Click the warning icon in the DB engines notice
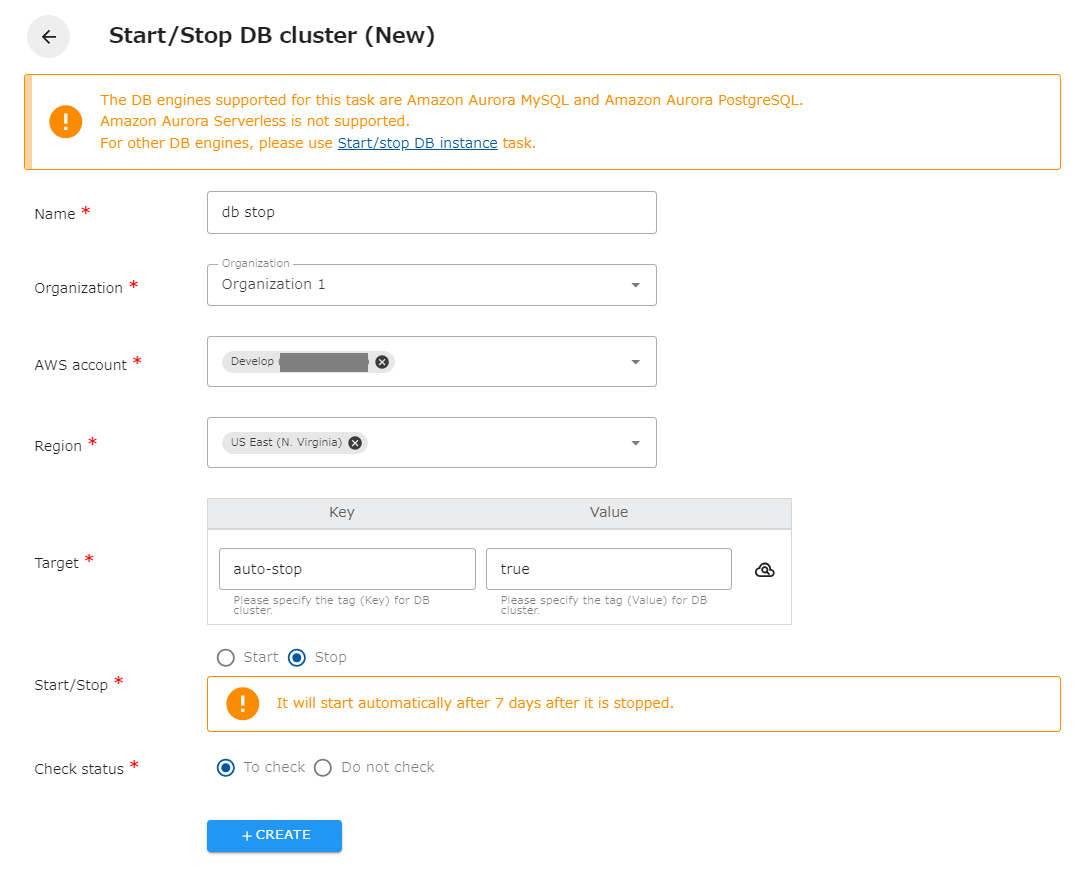 [x=64, y=121]
